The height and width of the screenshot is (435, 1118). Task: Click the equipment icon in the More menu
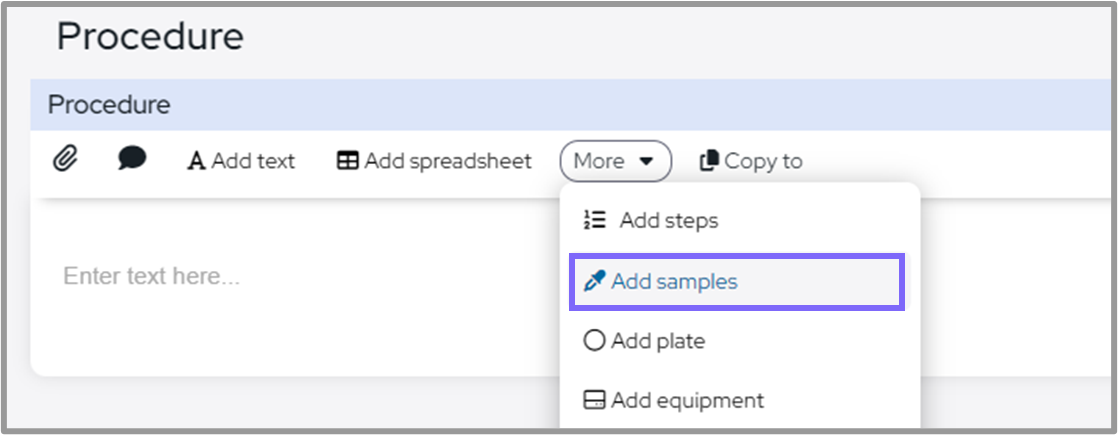(x=594, y=401)
